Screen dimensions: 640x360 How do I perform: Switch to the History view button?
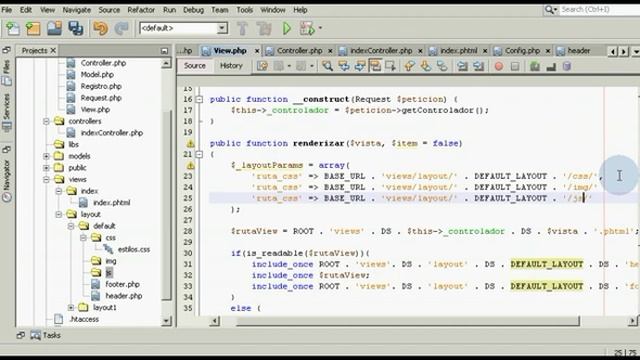click(231, 66)
